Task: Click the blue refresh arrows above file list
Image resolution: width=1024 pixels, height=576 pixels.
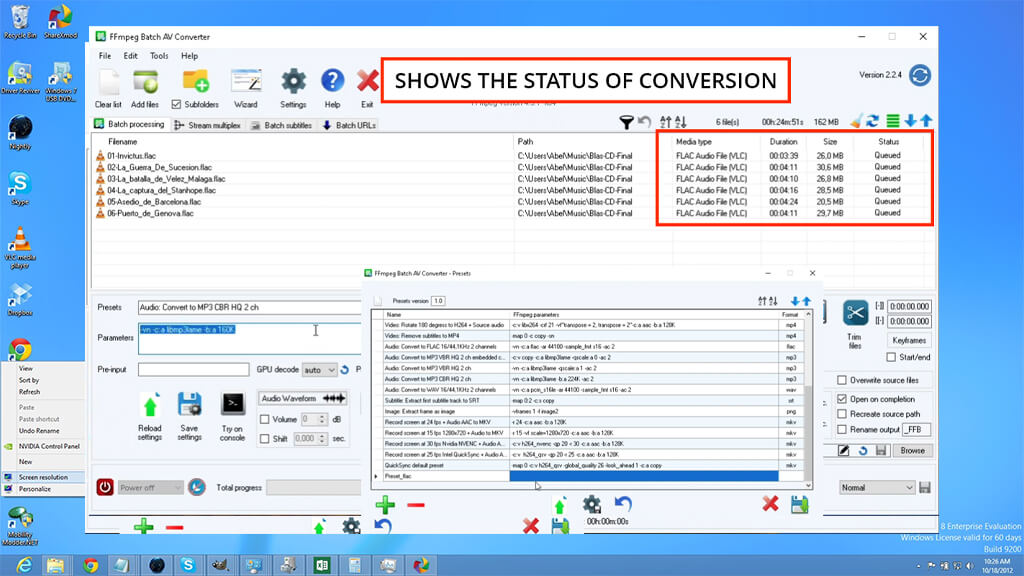Action: tap(872, 121)
